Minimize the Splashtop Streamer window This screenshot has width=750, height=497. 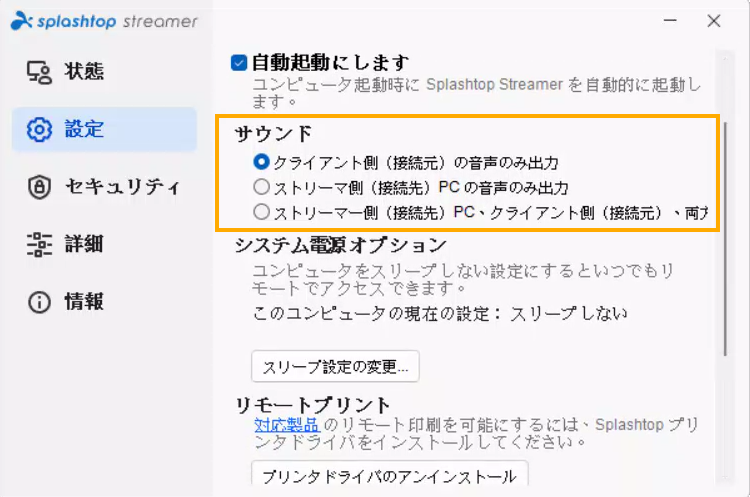click(670, 21)
